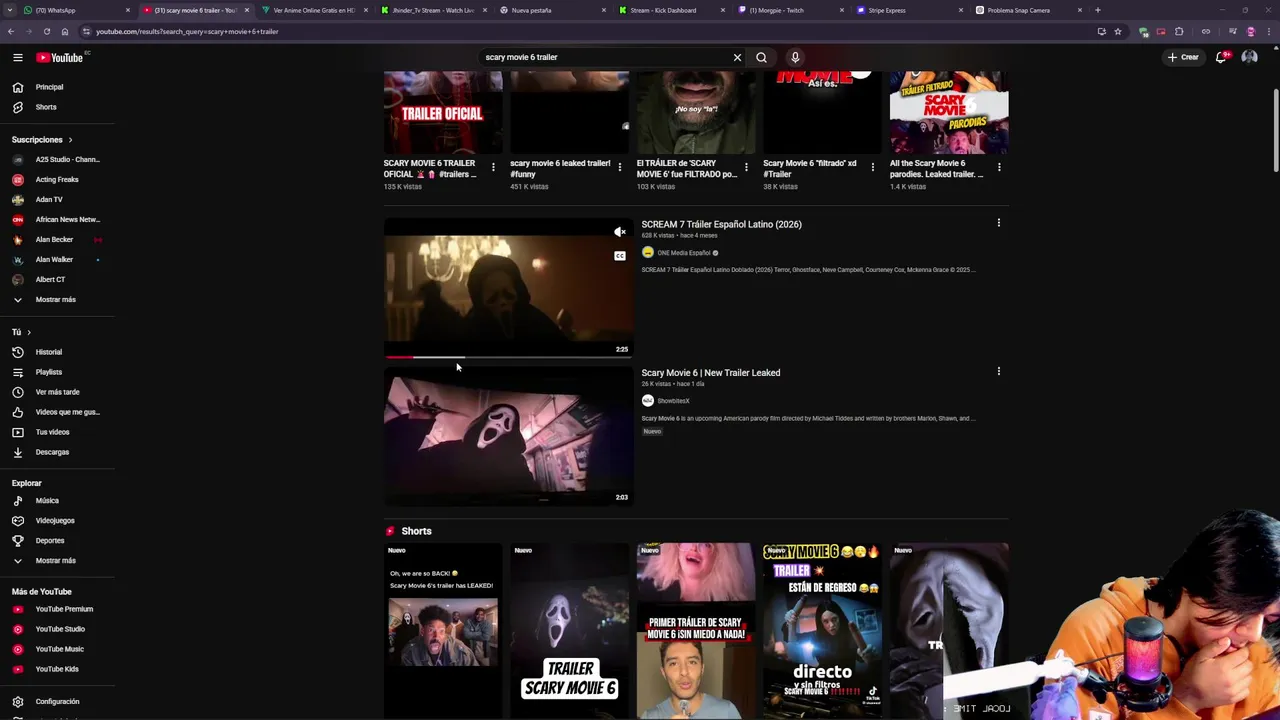Open options for scary movie 6 leaked trailer short
This screenshot has height=720, width=1280.
pyautogui.click(x=620, y=167)
